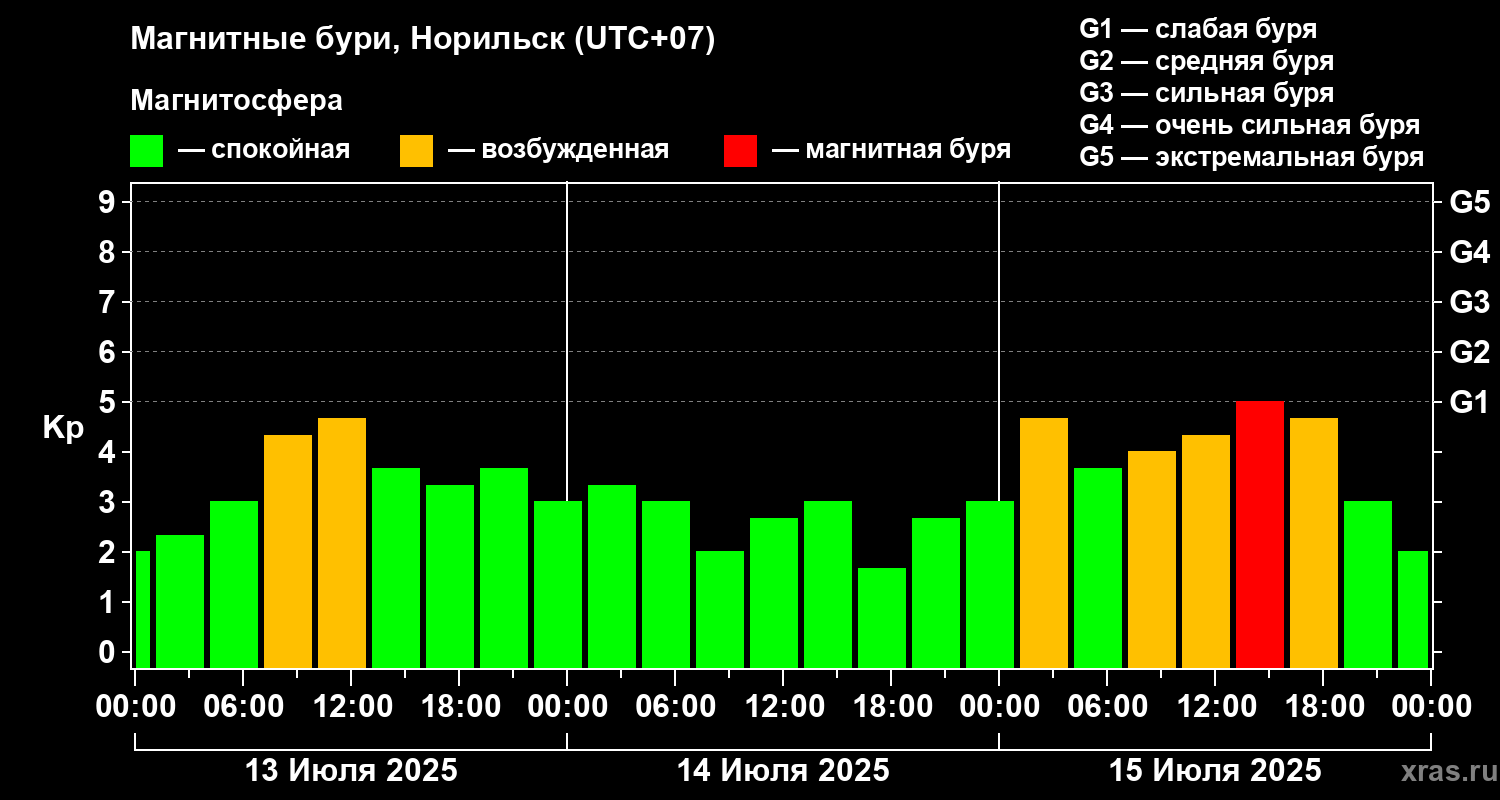
Task: Click the 'Kp' axis label
Action: click(x=63, y=428)
